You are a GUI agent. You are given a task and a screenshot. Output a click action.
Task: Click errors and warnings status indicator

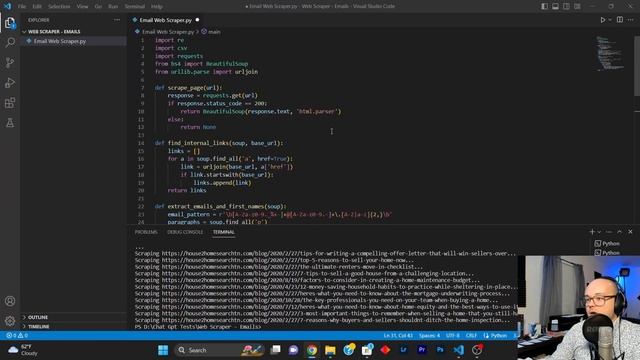17,336
